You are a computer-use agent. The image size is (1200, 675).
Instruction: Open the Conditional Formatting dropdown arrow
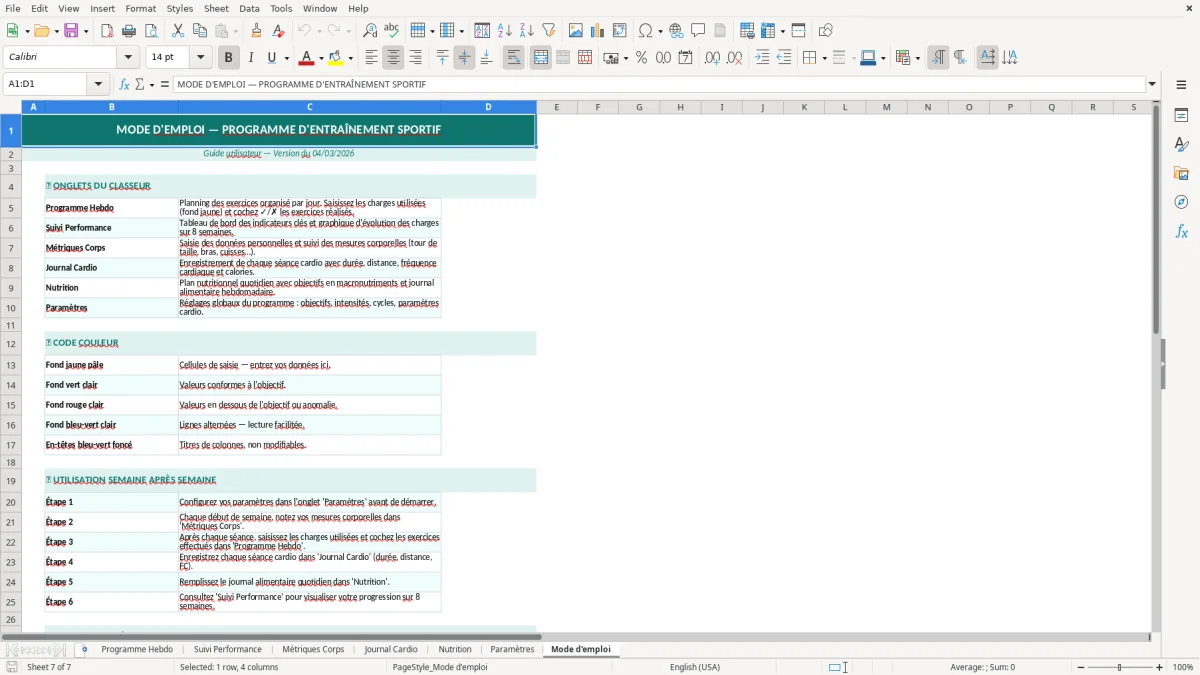coord(916,58)
